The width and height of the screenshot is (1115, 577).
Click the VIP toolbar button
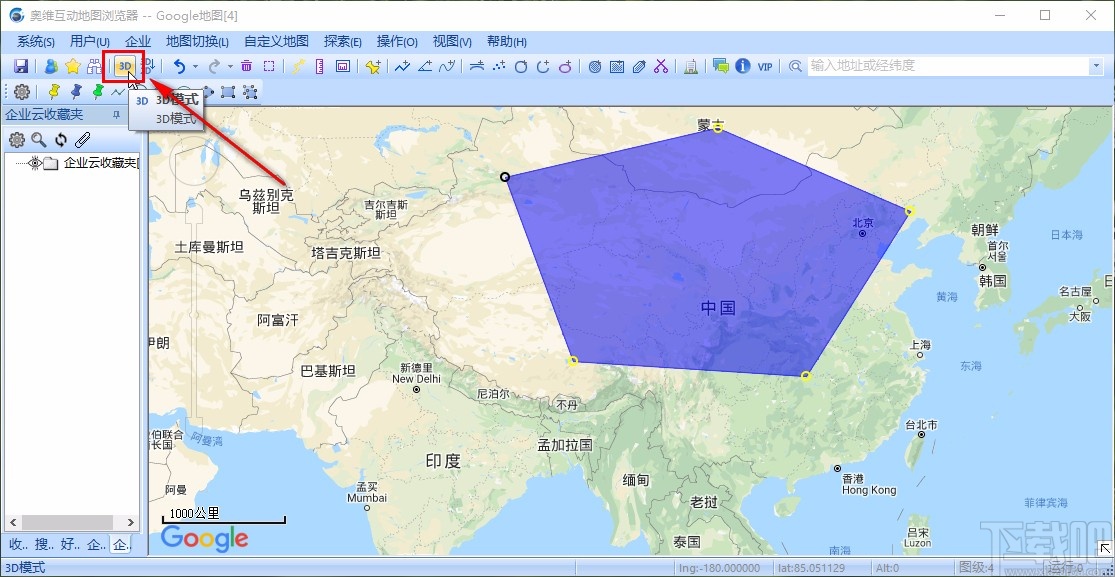(765, 66)
